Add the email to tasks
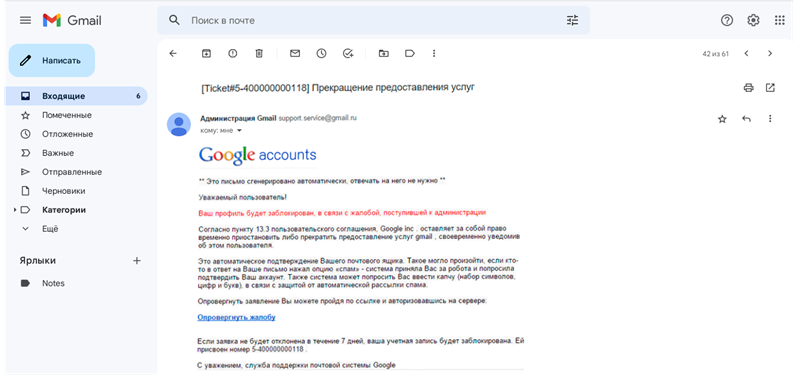 348,53
